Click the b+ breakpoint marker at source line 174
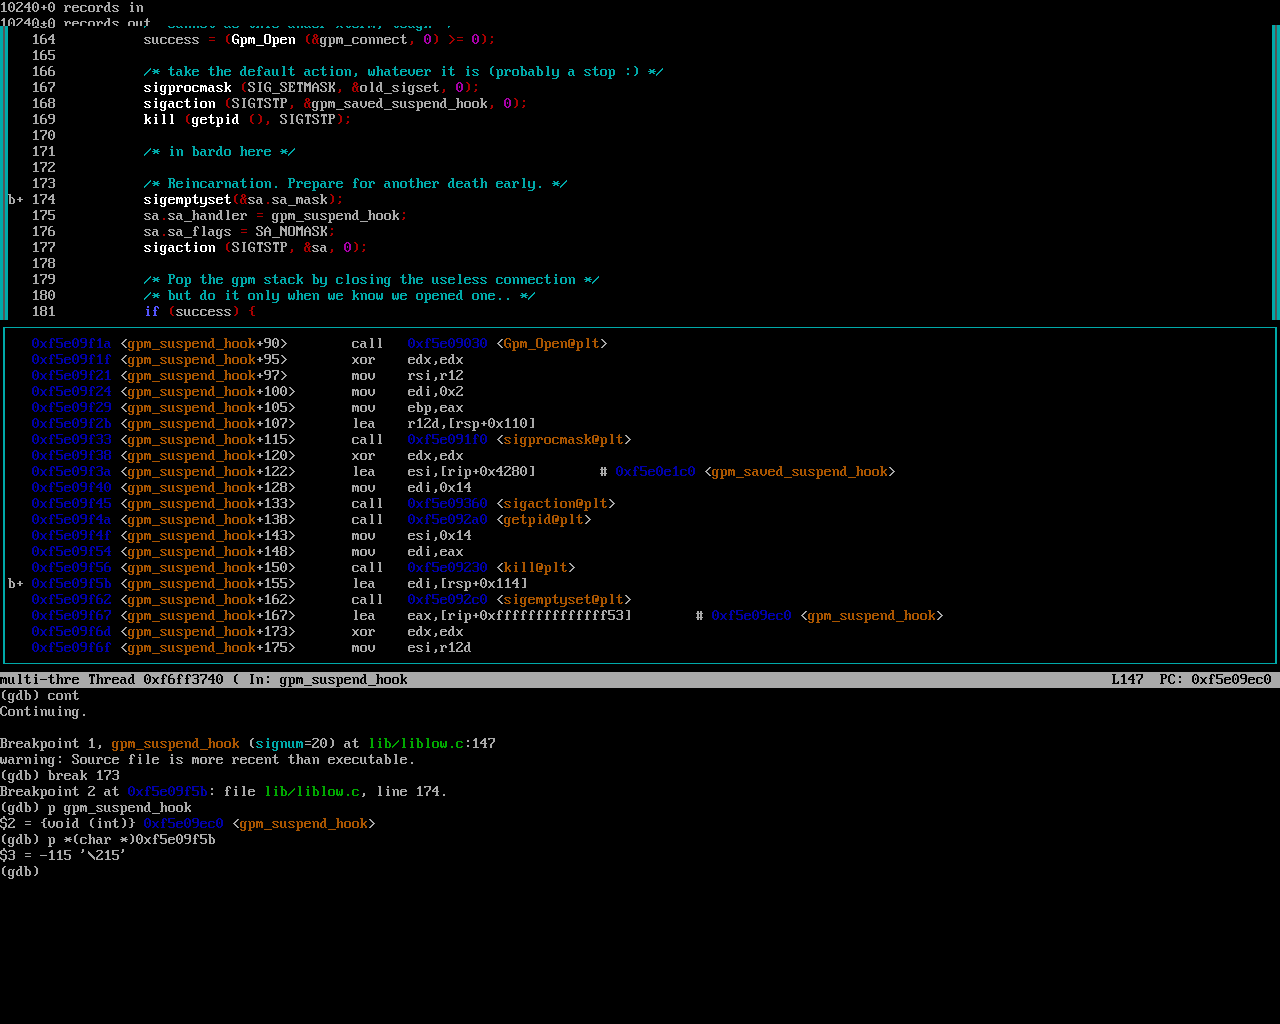This screenshot has width=1280, height=1024. [16, 200]
